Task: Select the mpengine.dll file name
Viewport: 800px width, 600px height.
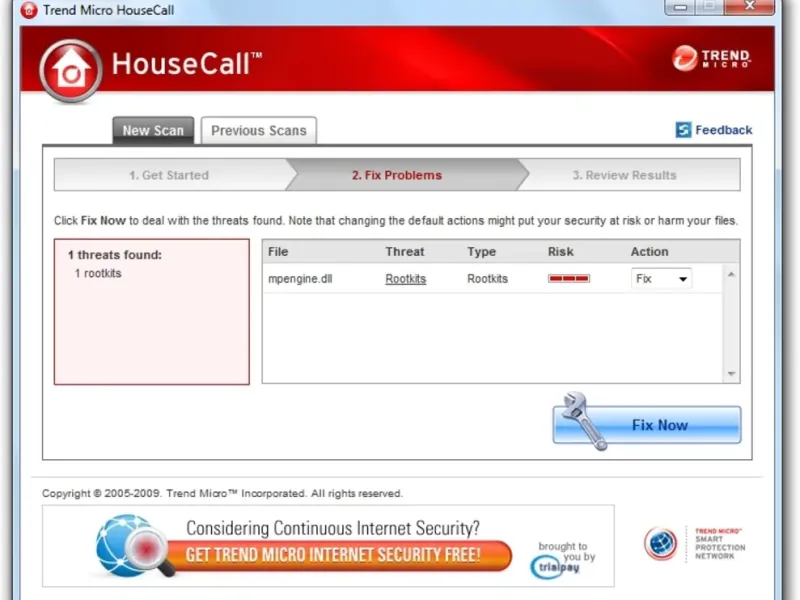Action: click(x=300, y=279)
